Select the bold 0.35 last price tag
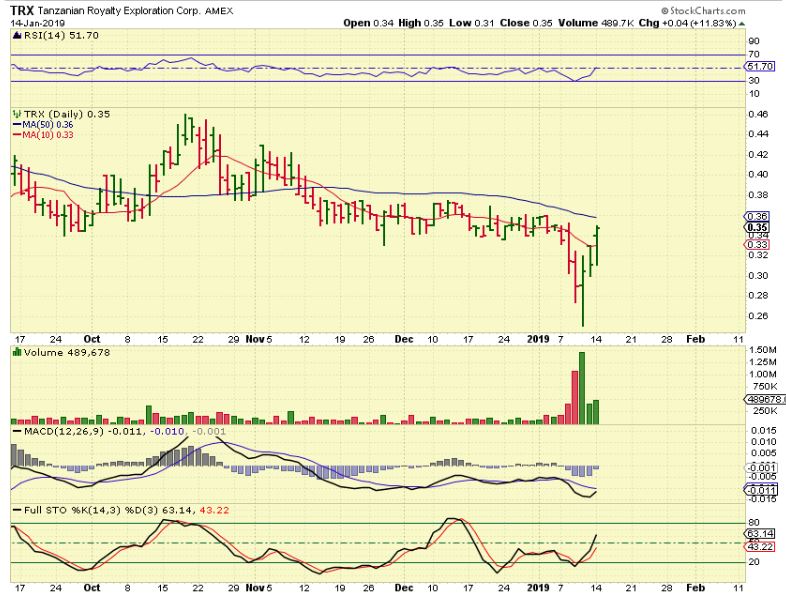Screen dimensions: 786x599 757,226
